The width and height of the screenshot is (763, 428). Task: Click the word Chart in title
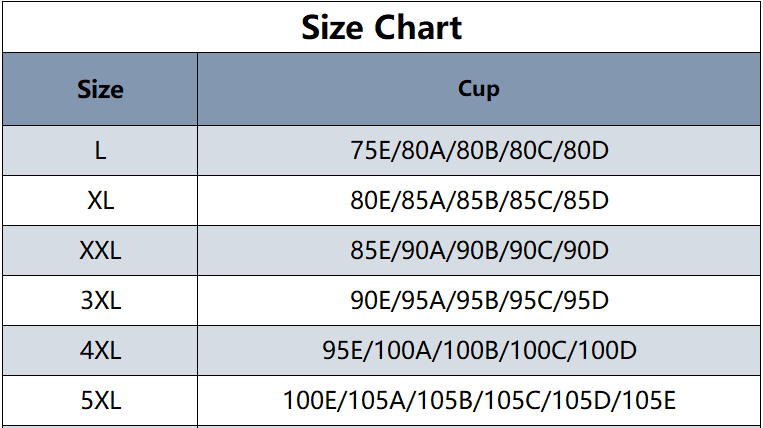pyautogui.click(x=418, y=27)
